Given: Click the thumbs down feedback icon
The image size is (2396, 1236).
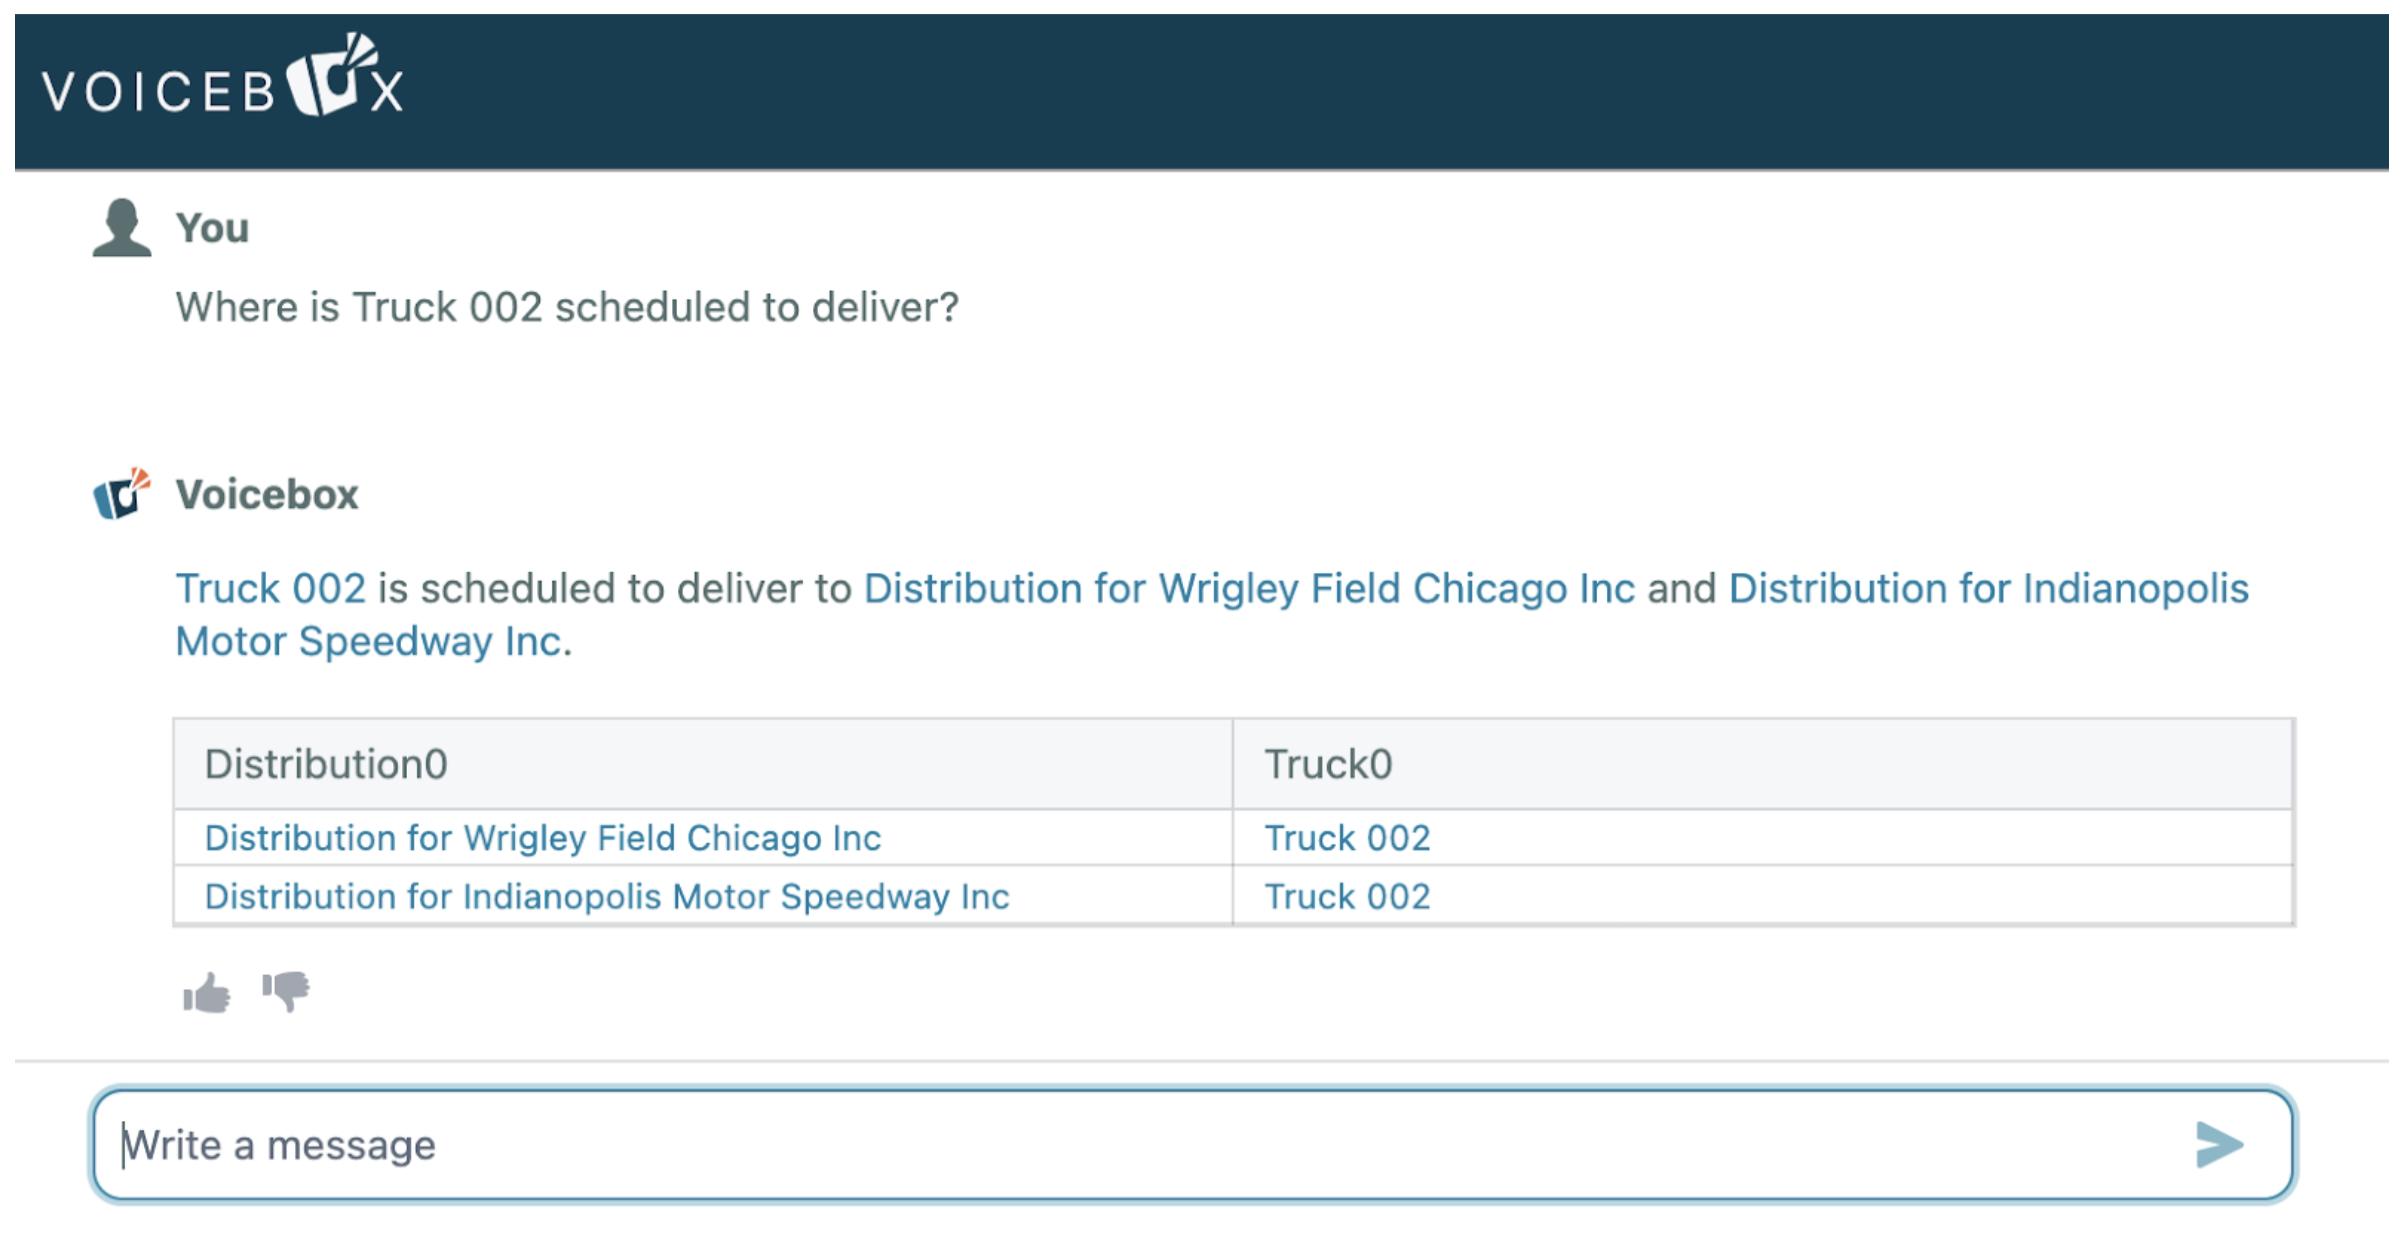Looking at the screenshot, I should pos(286,991).
